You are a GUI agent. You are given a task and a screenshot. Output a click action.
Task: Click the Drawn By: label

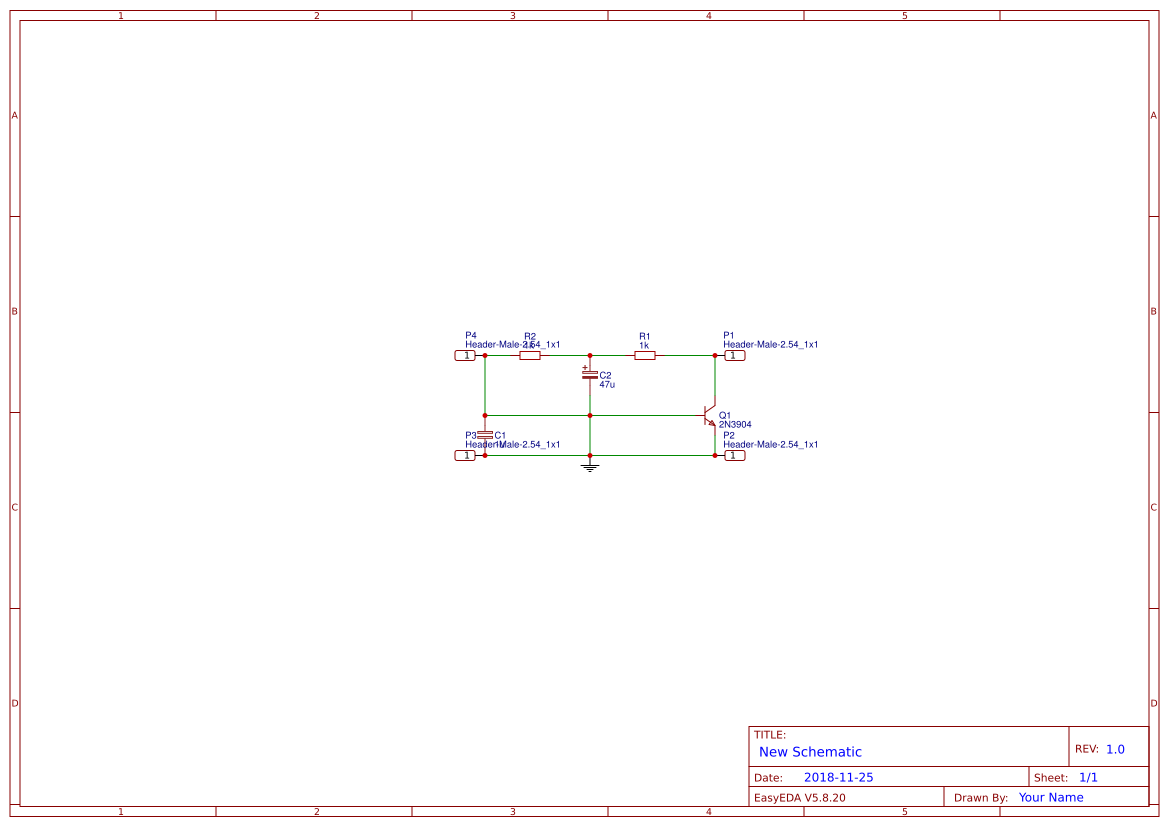pos(980,798)
